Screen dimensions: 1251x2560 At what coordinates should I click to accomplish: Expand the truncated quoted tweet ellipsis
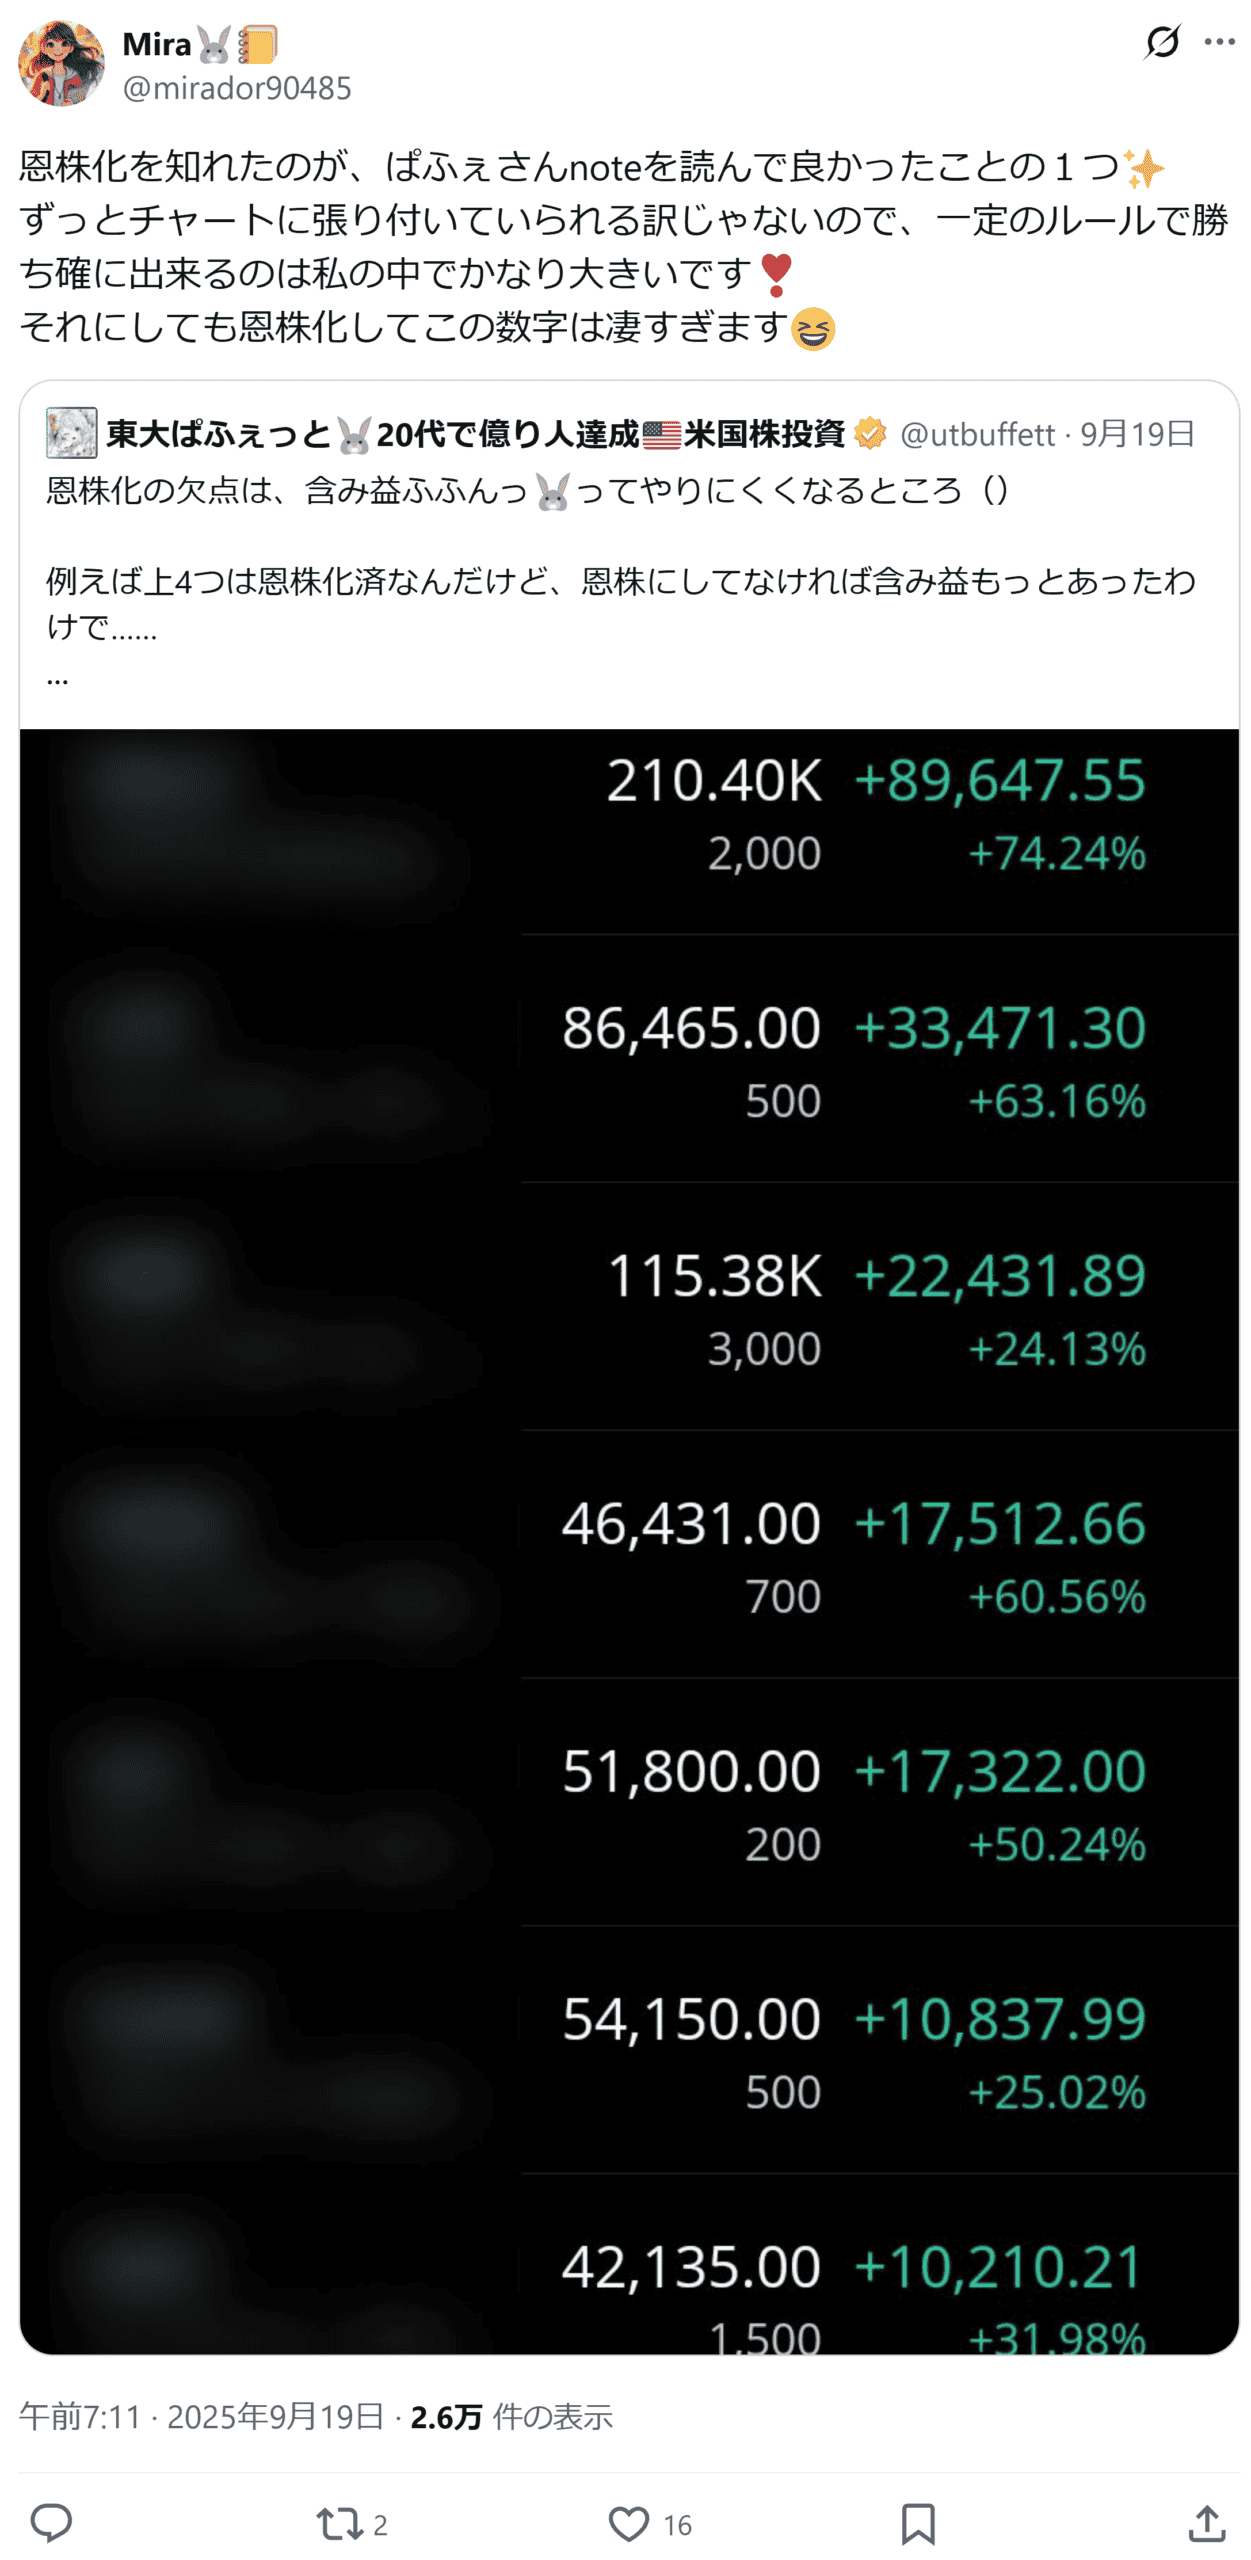58,677
